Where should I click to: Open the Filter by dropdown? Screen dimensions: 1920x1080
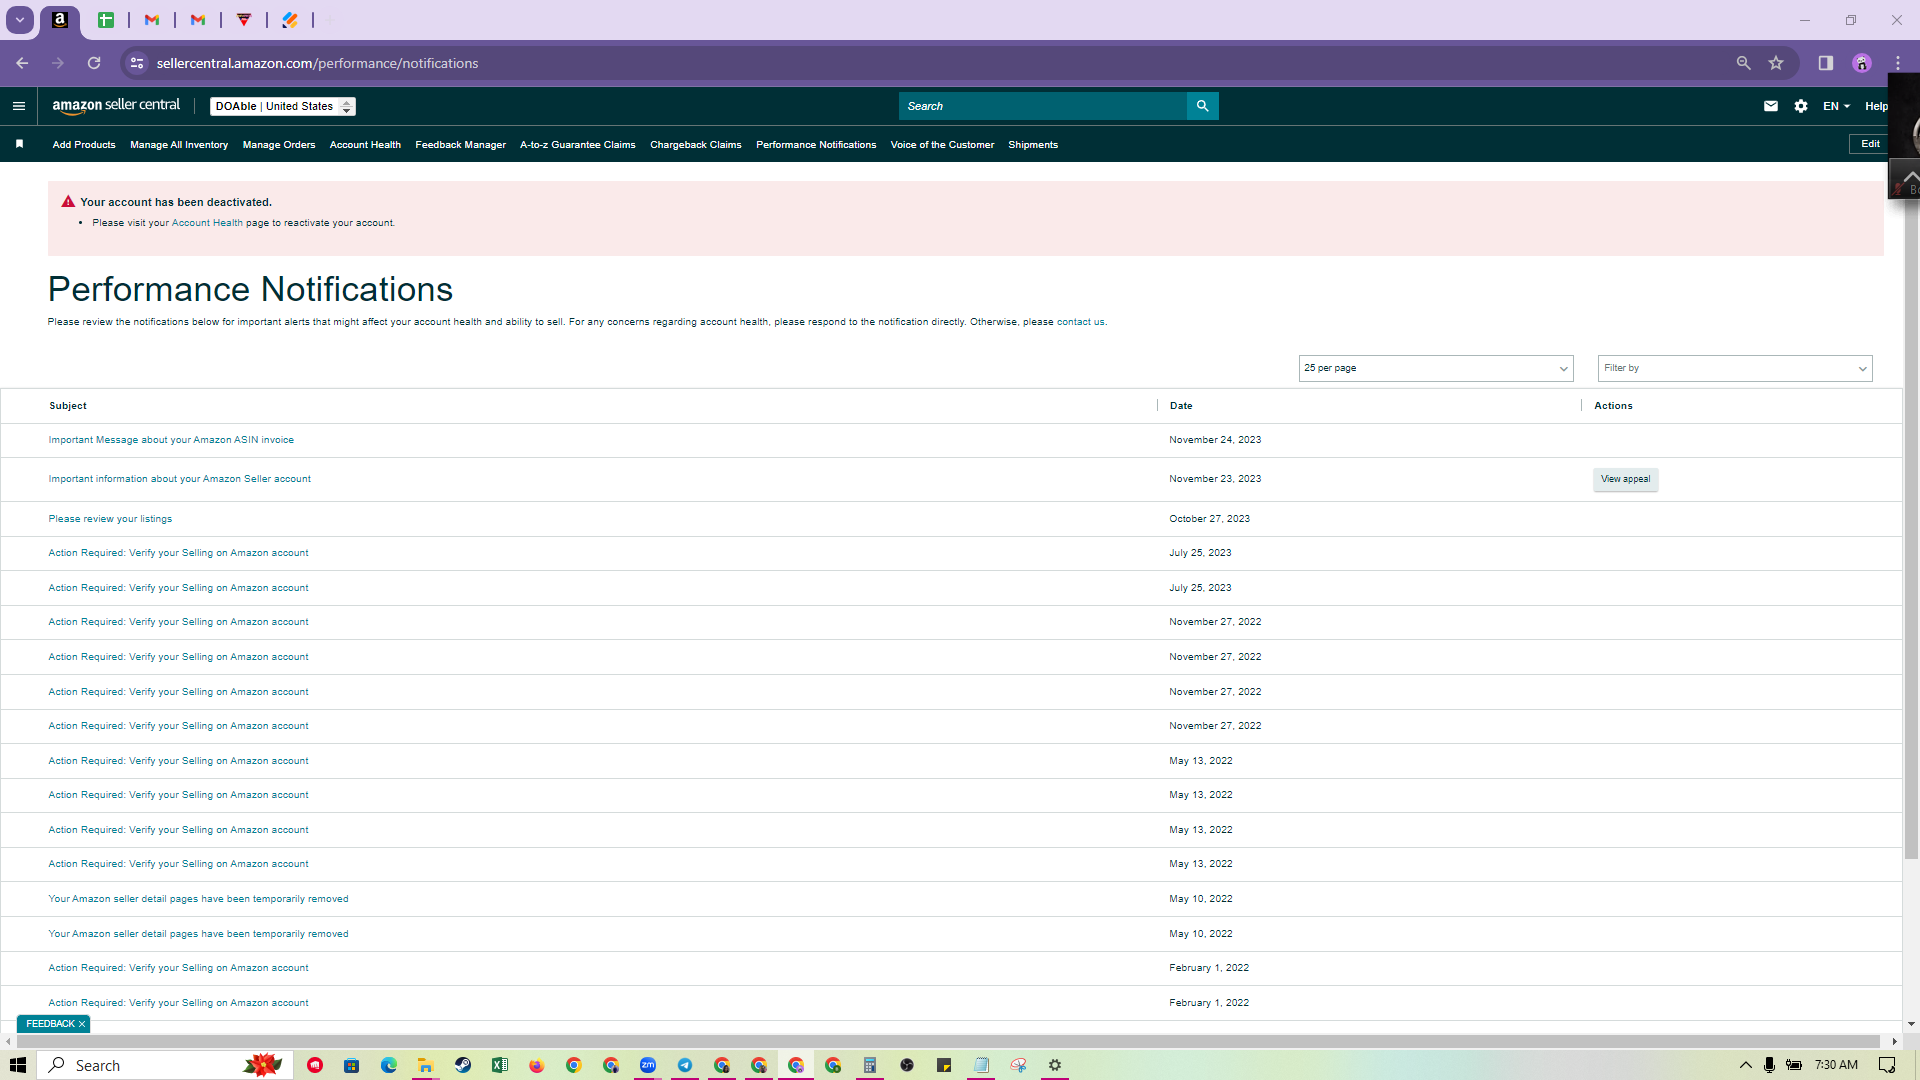point(1735,368)
